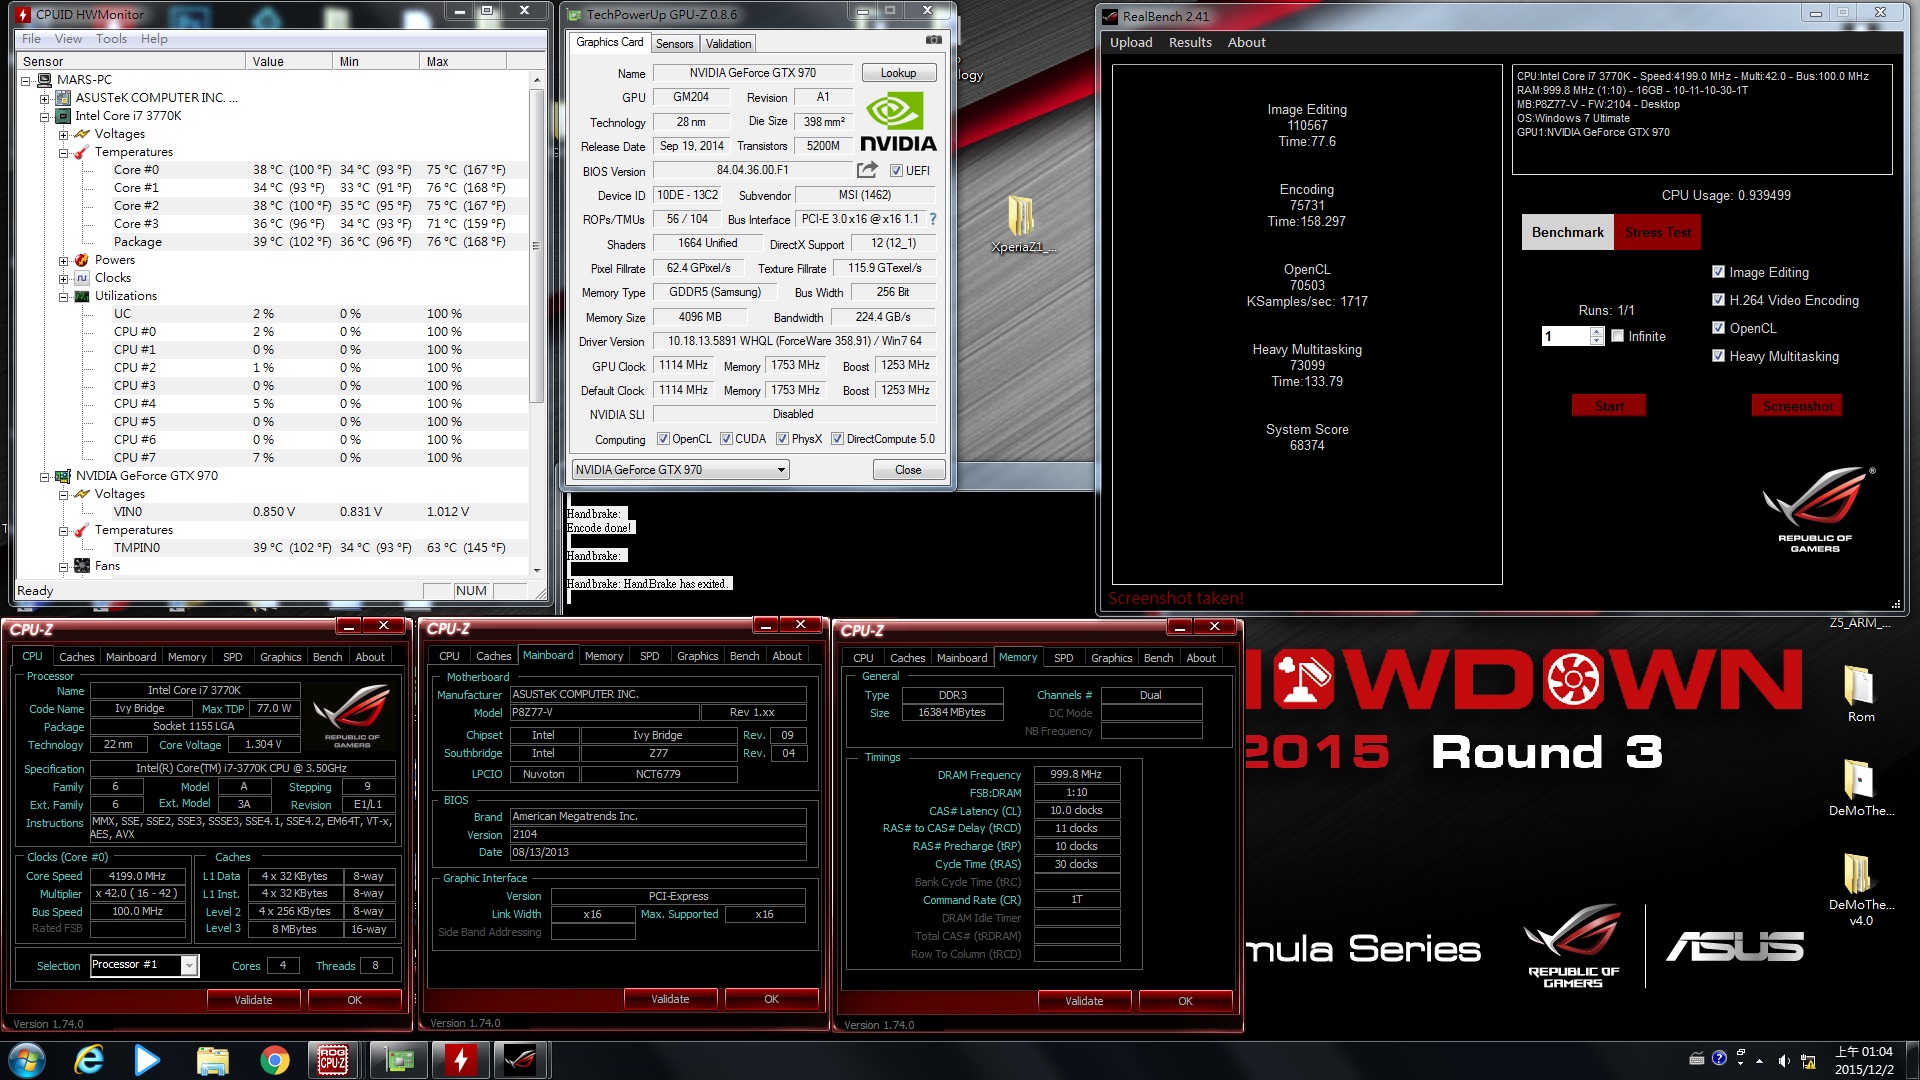1920x1080 pixels.
Task: Select the Stress Test mode in RealBench
Action: click(1657, 232)
